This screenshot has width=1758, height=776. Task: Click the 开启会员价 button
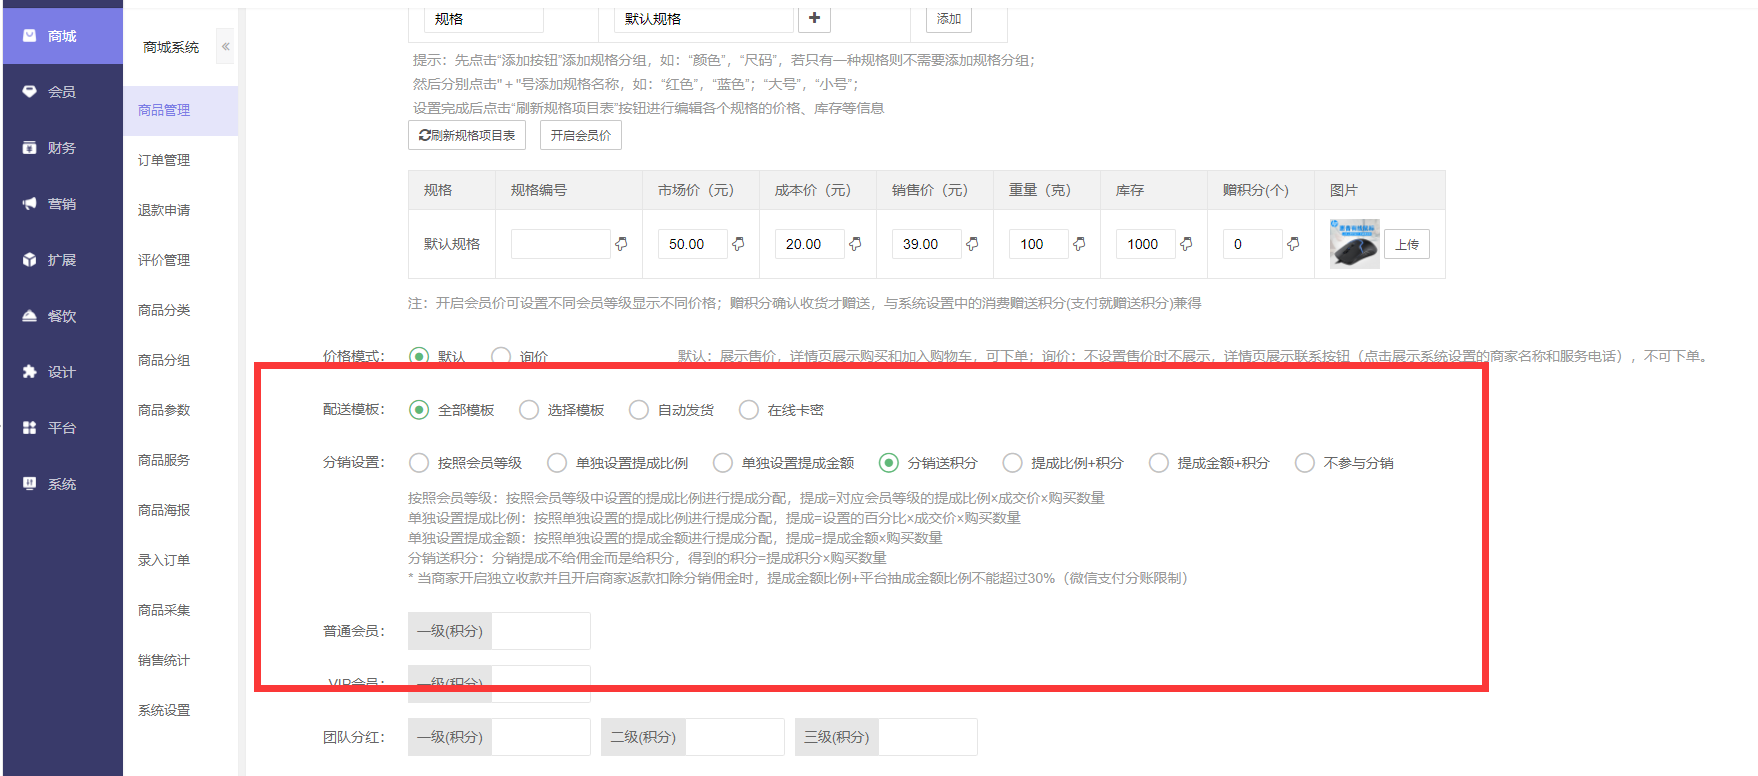pyautogui.click(x=580, y=135)
